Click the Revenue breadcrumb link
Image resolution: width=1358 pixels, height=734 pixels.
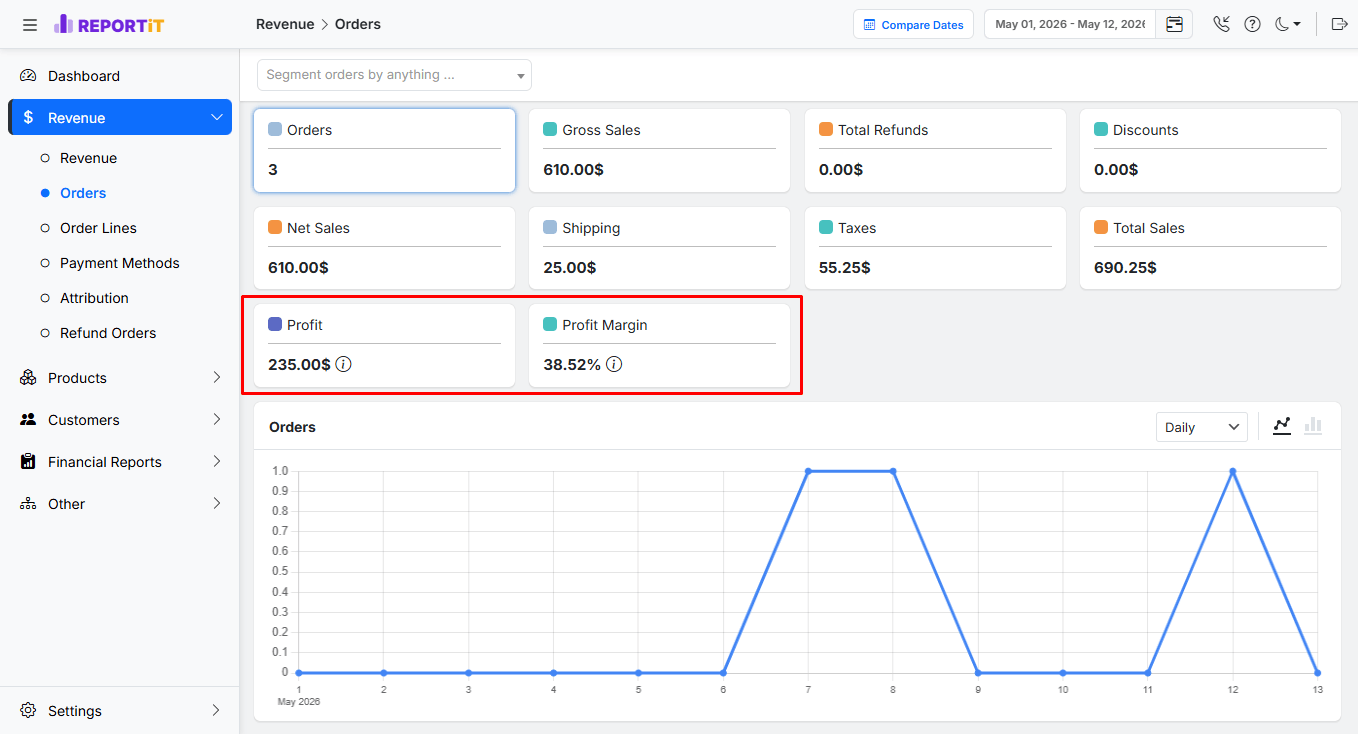285,24
